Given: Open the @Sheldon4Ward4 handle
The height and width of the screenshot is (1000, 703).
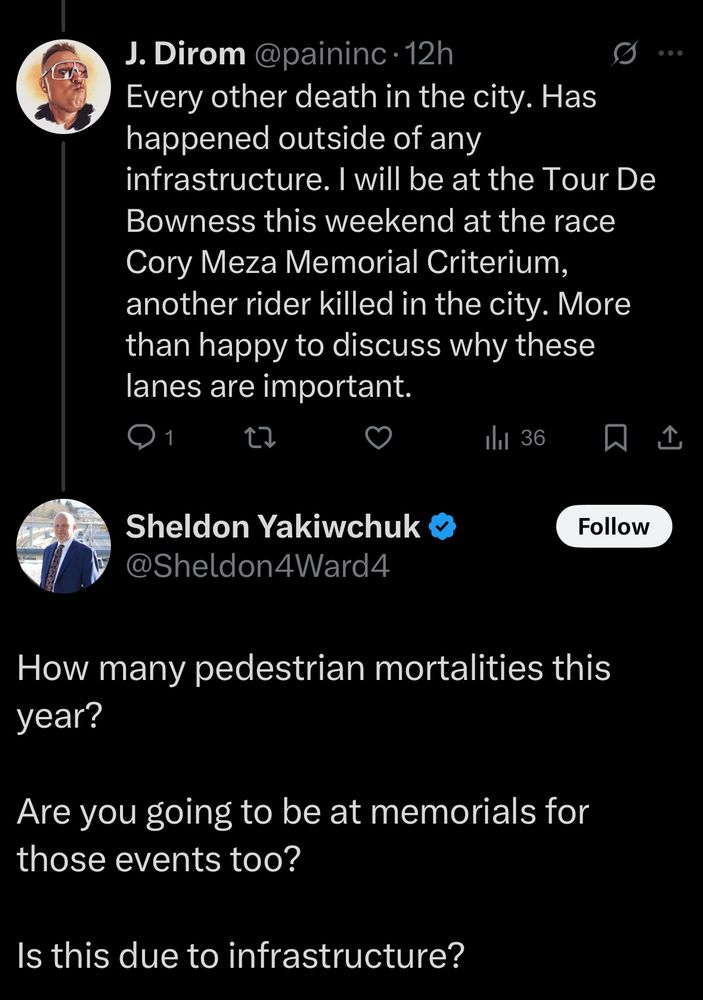Looking at the screenshot, I should 257,567.
